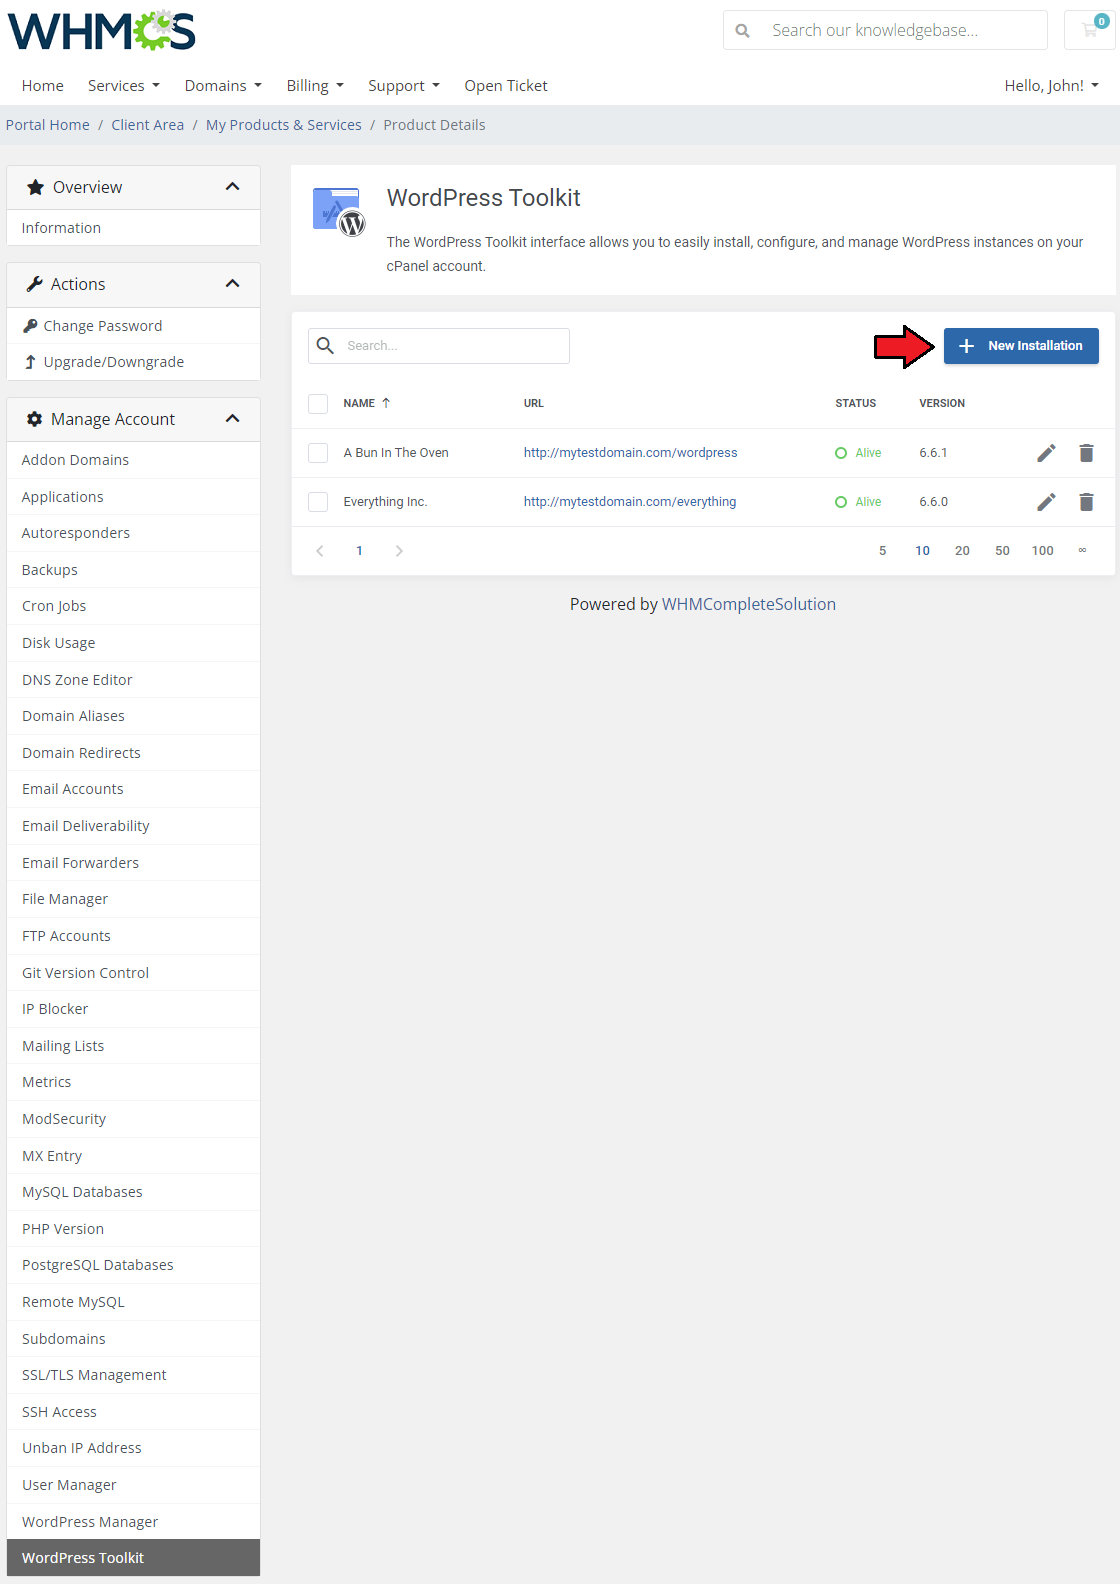Sort by the VERSION column header

(942, 403)
